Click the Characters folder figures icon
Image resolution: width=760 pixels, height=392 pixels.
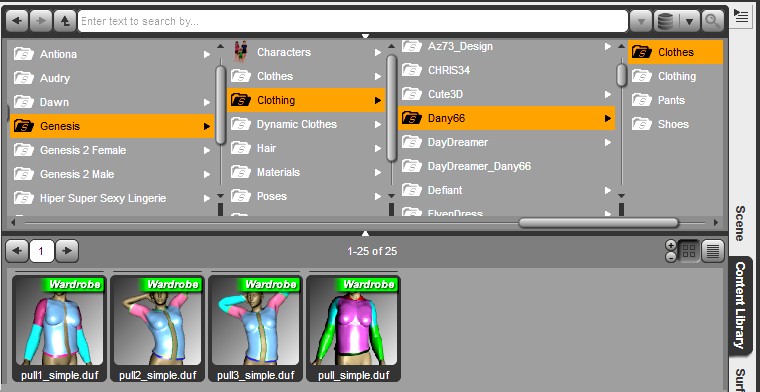(x=241, y=51)
